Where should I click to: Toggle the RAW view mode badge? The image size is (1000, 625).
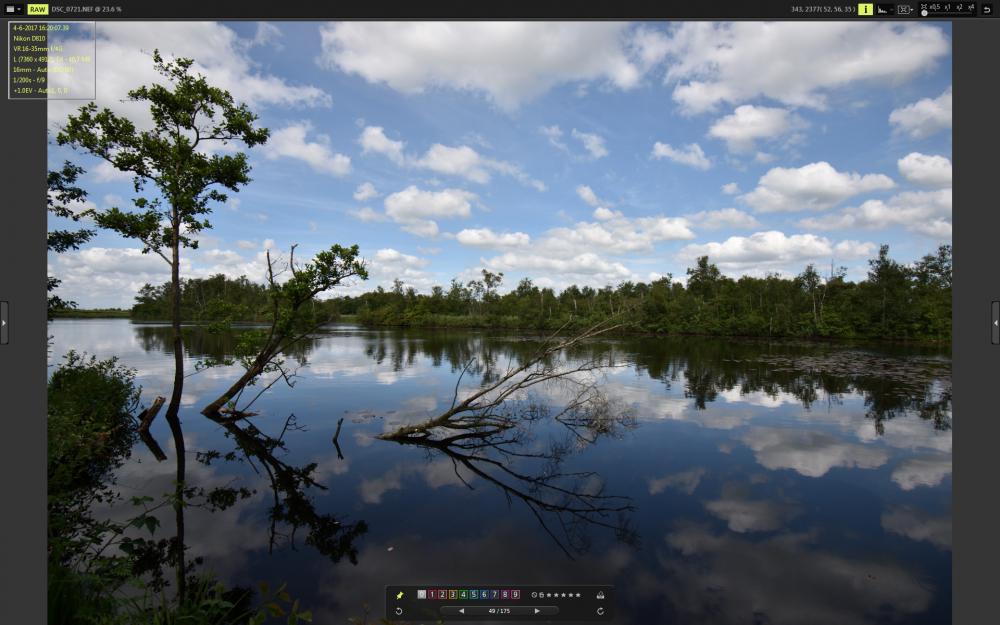[x=38, y=10]
